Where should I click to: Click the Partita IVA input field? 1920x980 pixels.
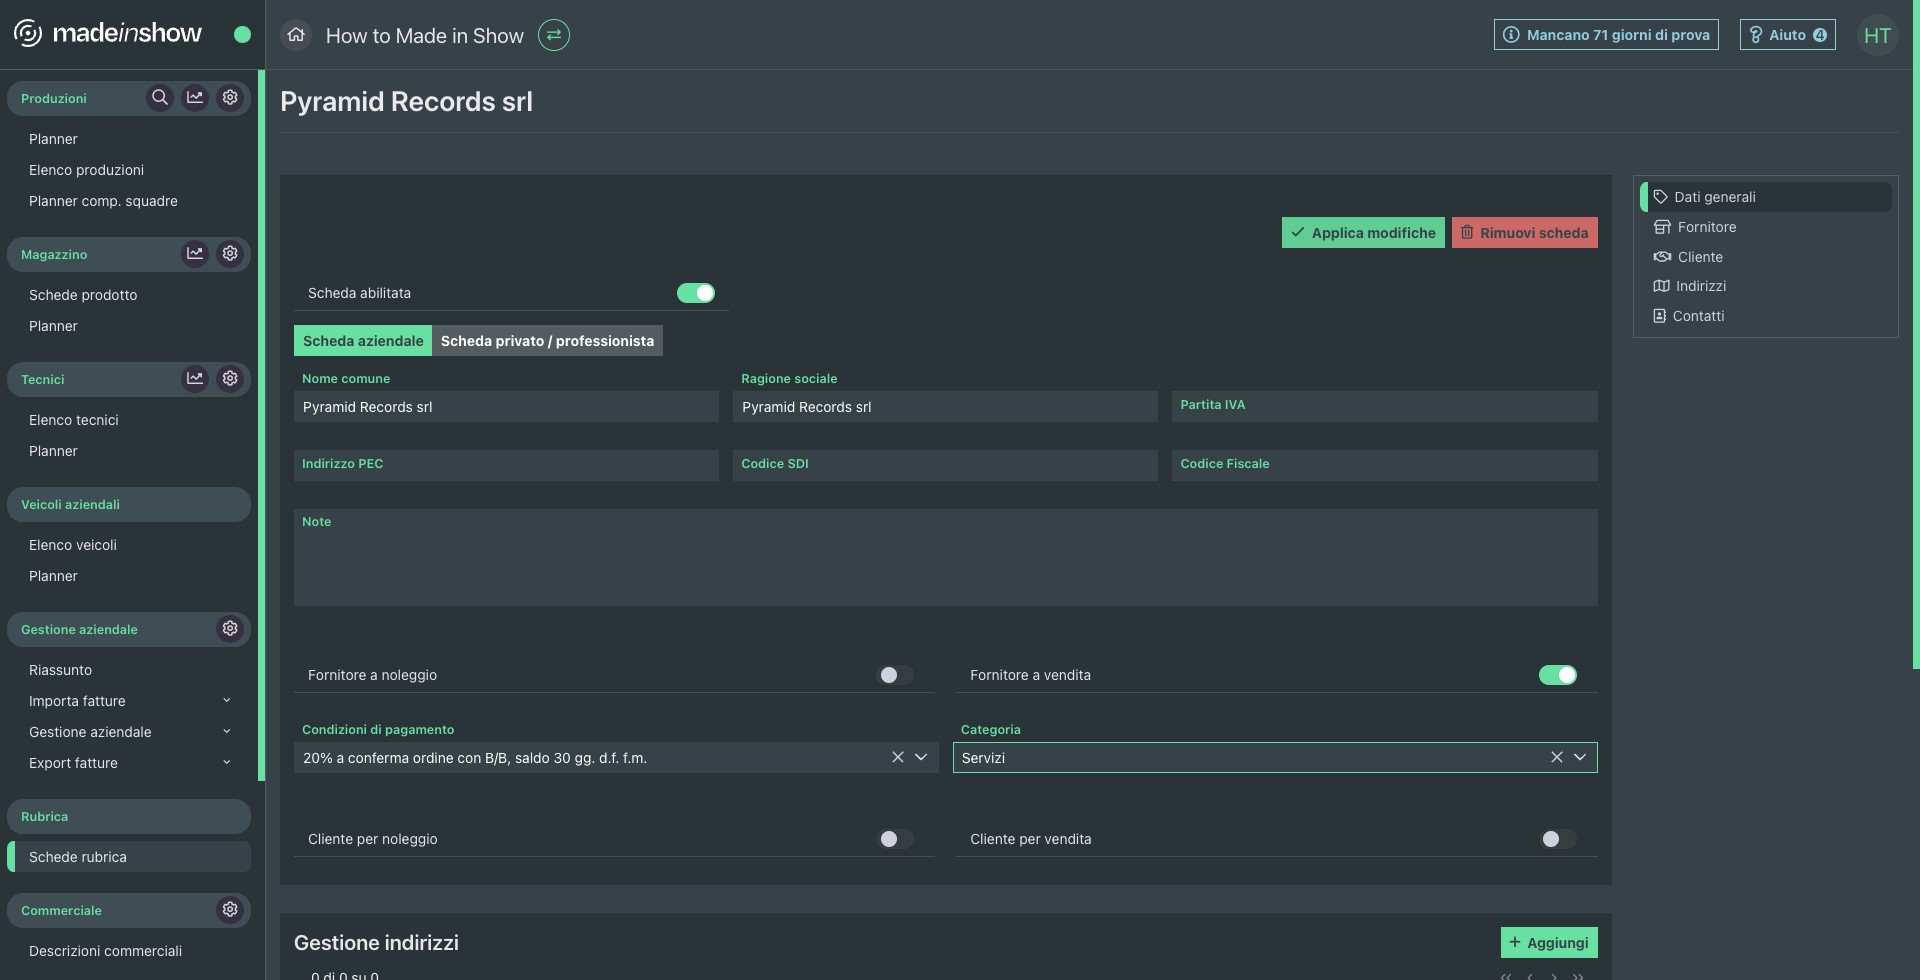pyautogui.click(x=1385, y=406)
